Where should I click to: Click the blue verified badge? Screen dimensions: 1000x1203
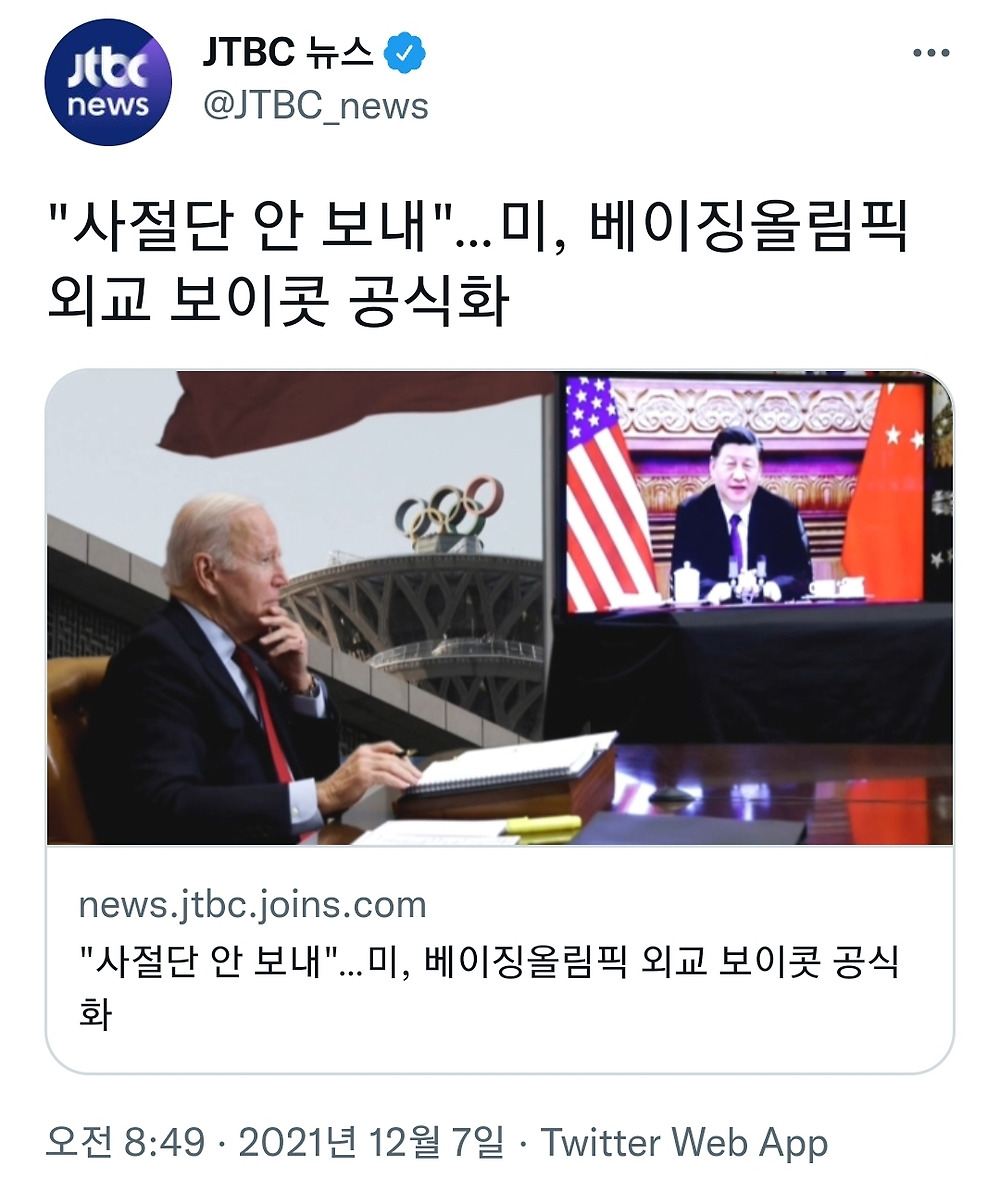406,53
